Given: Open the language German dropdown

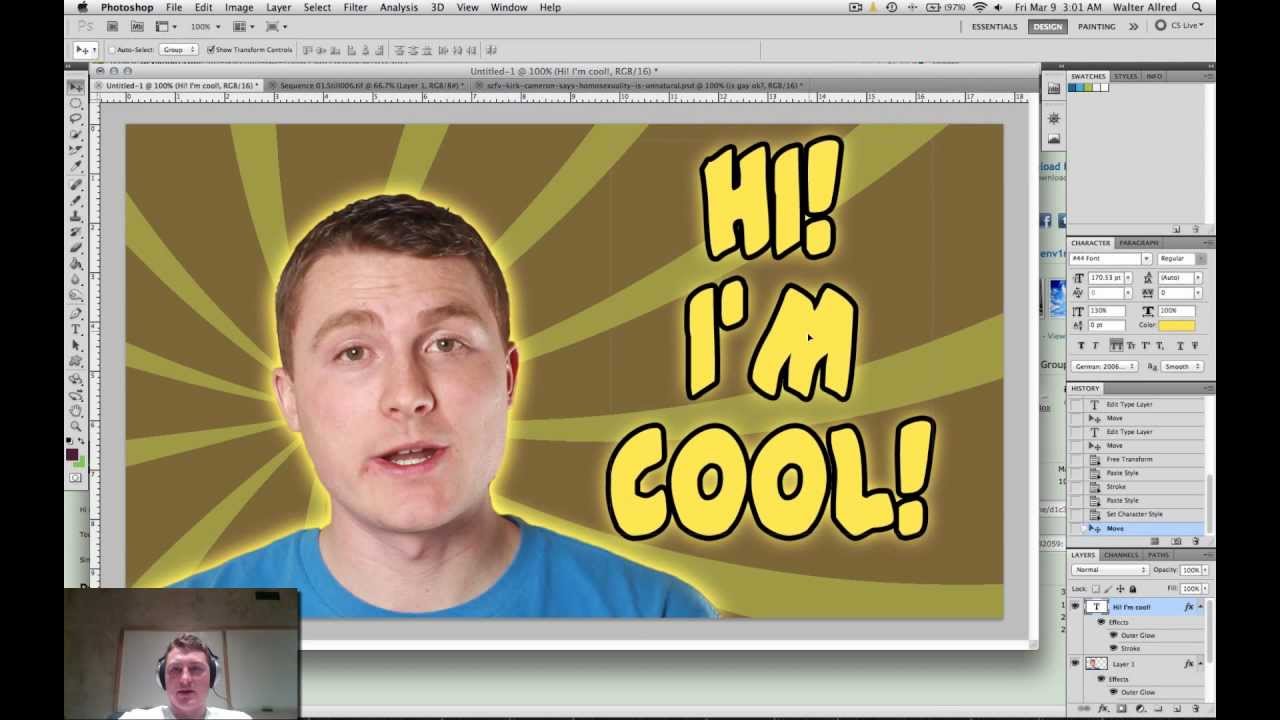Looking at the screenshot, I should coord(1105,367).
